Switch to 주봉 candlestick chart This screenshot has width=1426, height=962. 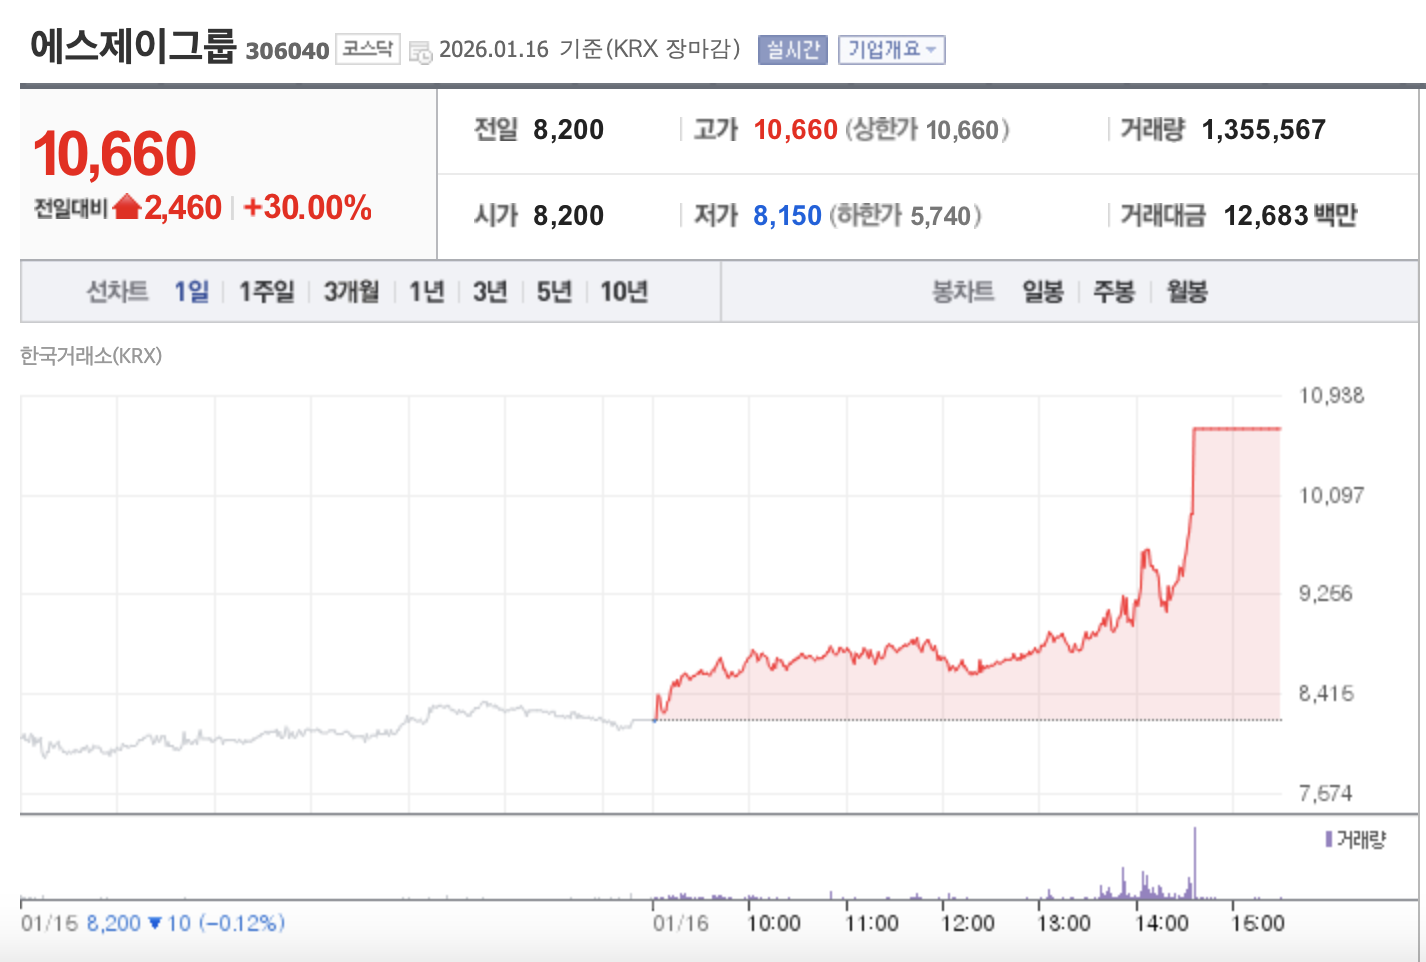pyautogui.click(x=1114, y=291)
